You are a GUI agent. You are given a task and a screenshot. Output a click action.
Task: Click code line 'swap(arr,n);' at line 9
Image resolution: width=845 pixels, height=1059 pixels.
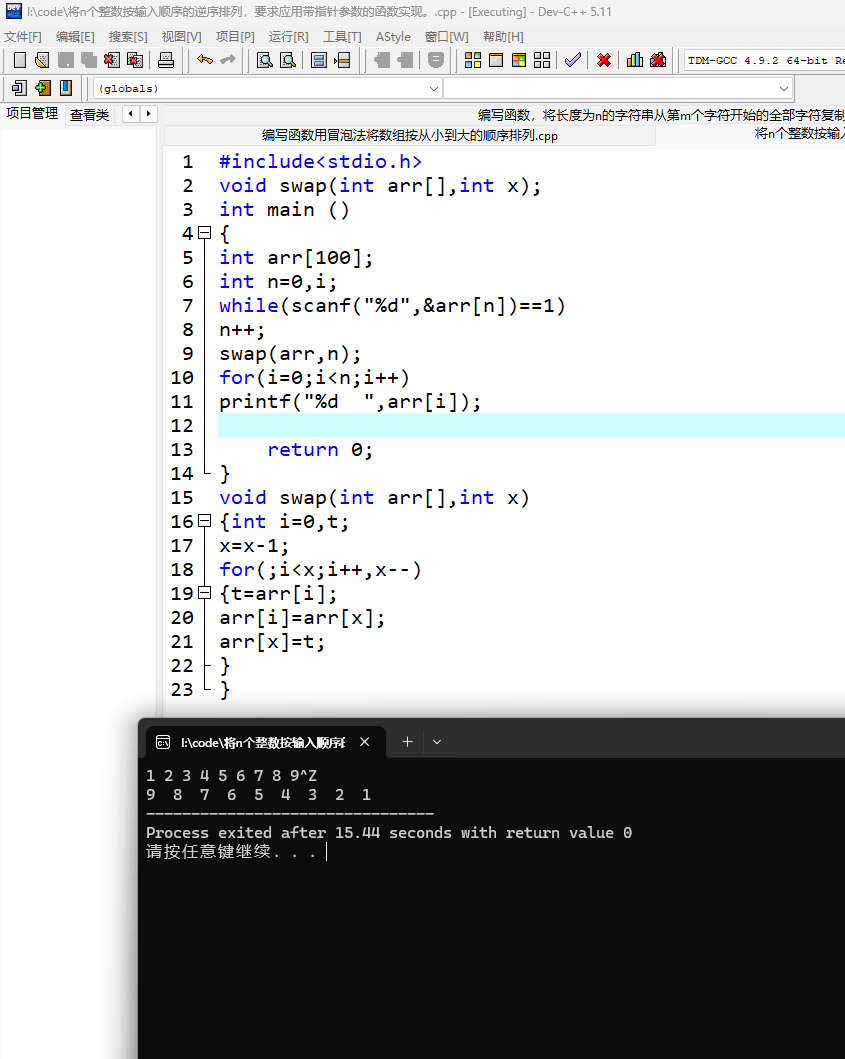[290, 354]
